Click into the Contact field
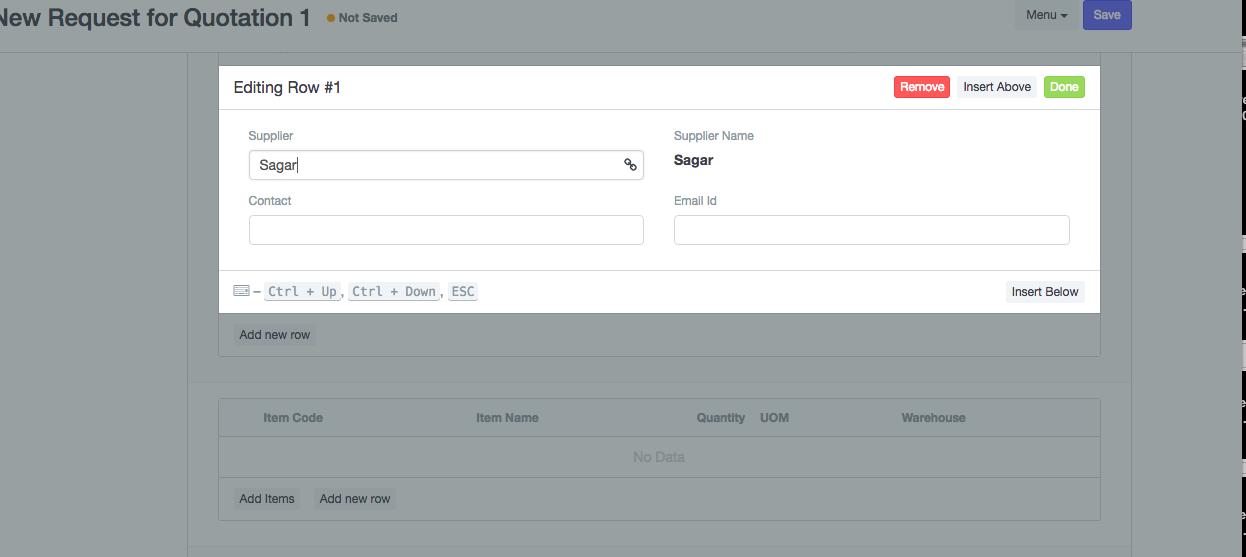 (446, 230)
